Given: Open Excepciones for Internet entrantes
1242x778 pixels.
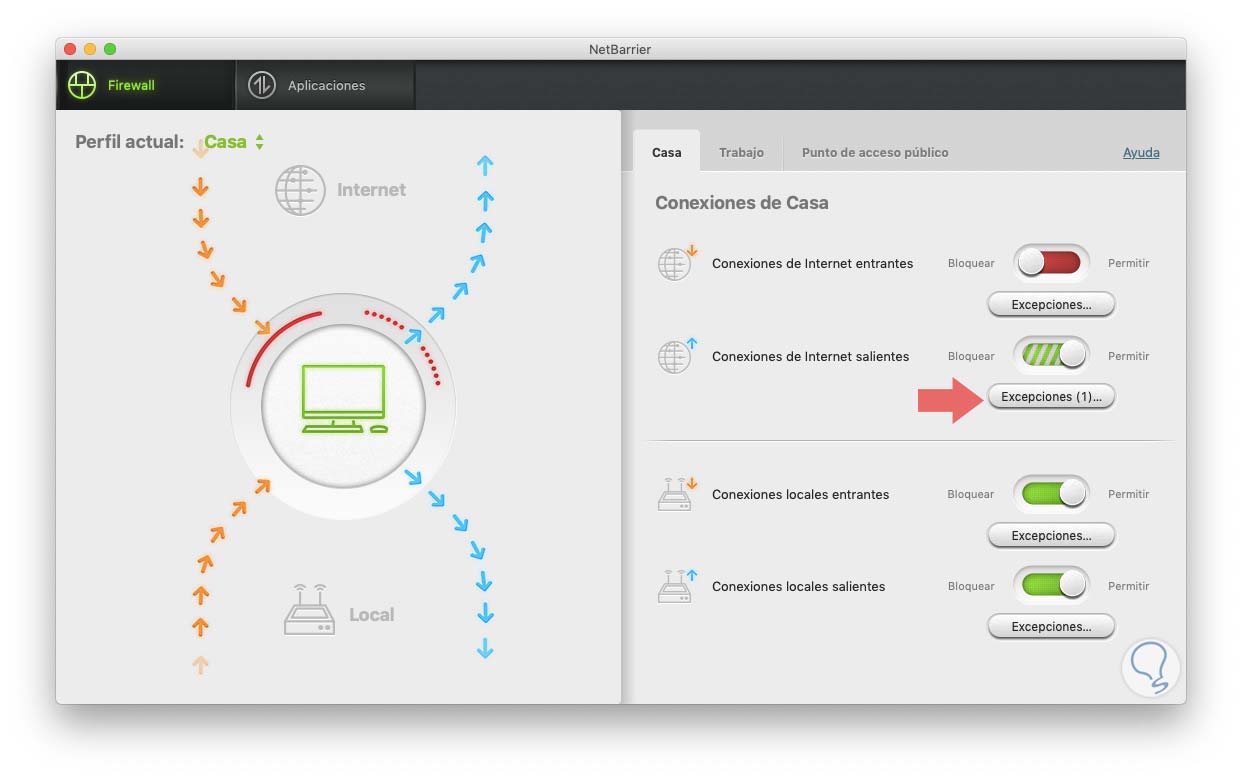Looking at the screenshot, I should (1051, 304).
